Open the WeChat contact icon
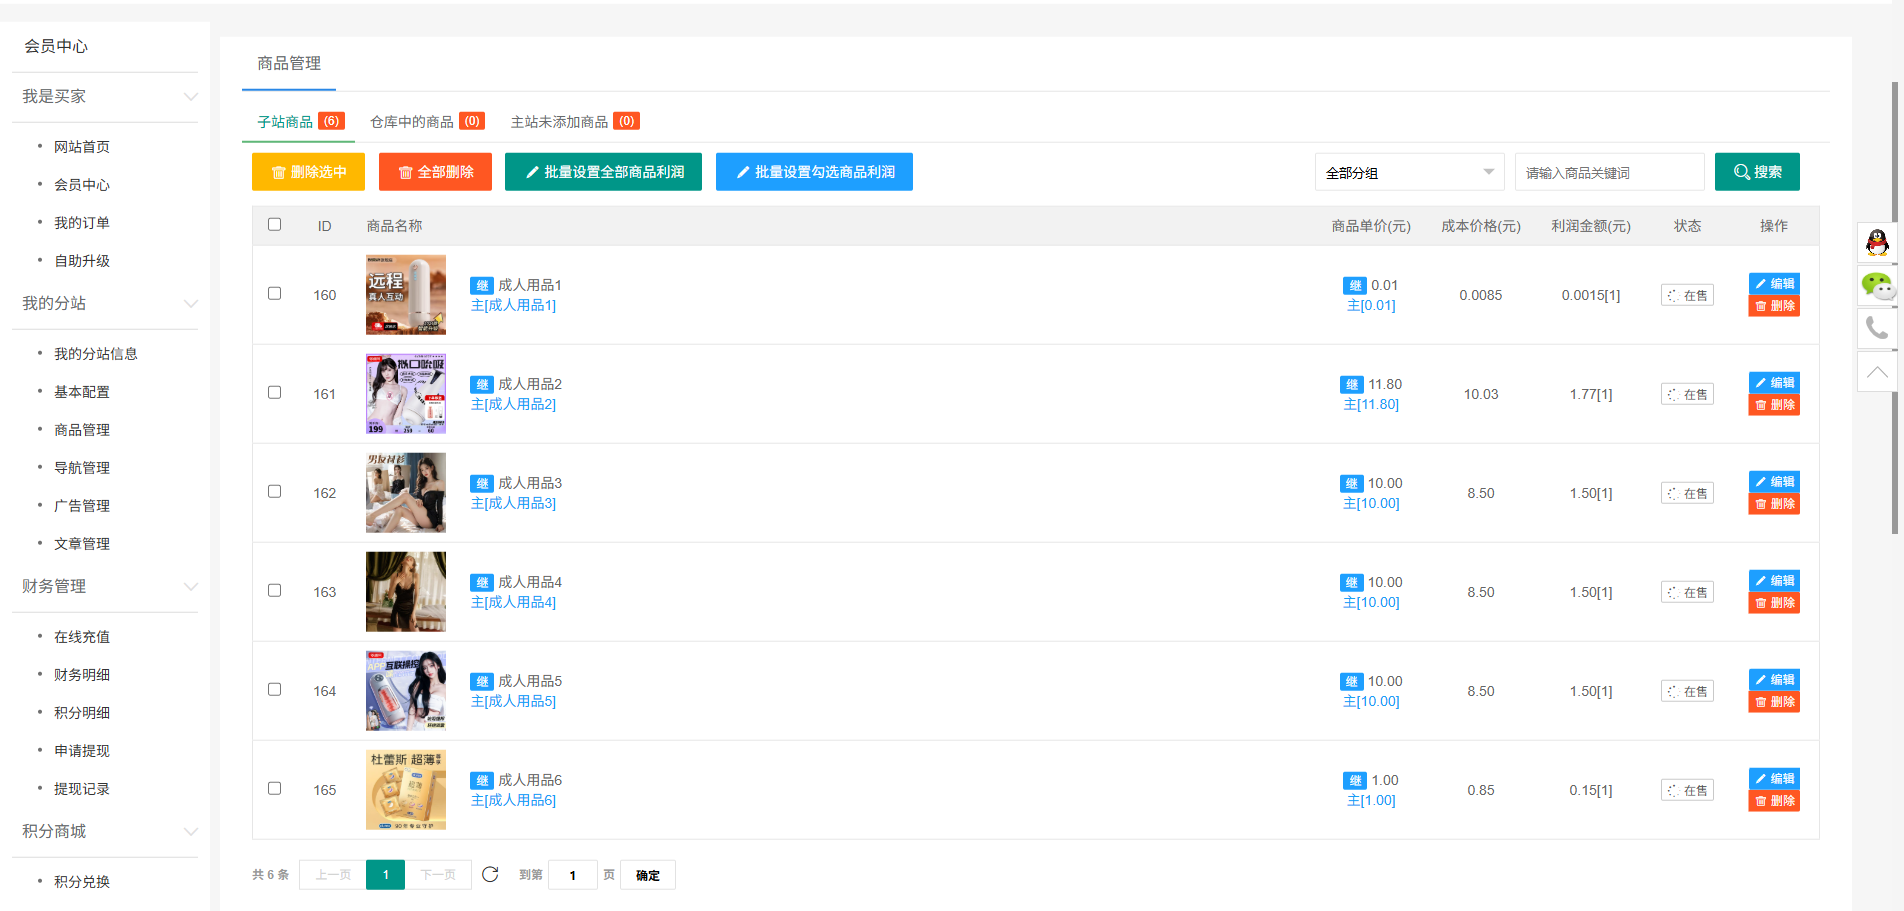 (1877, 286)
